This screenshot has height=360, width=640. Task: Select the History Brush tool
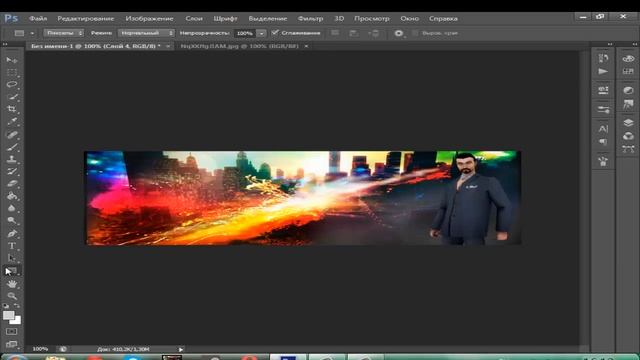11,171
